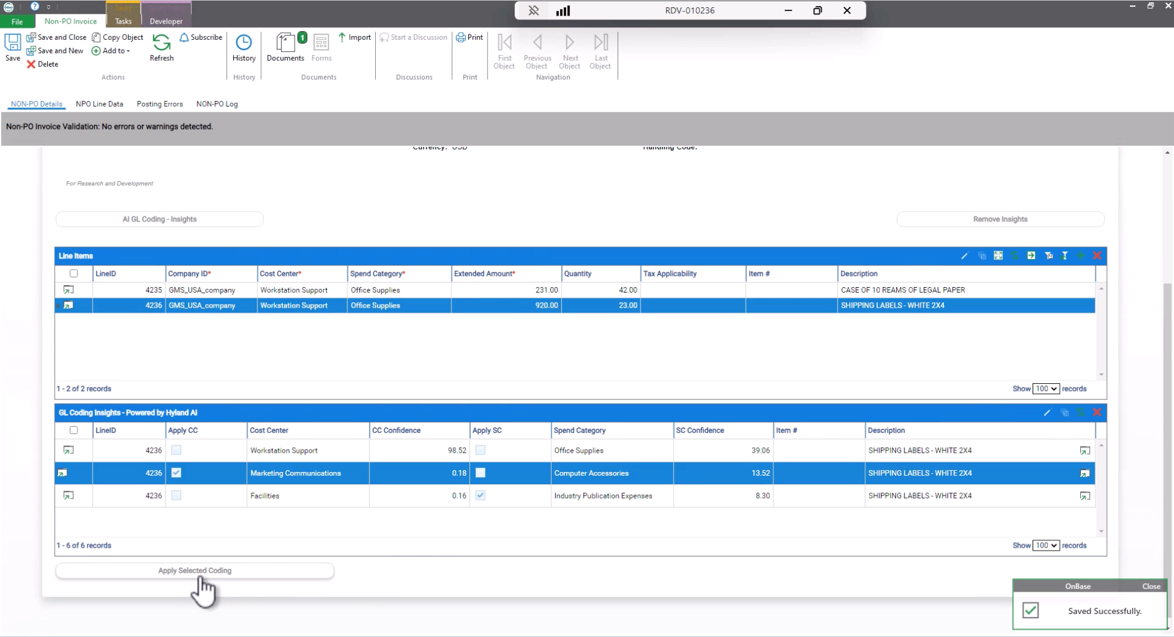This screenshot has width=1174, height=637.
Task: Click the green refresh icon in Line Items header
Action: [1015, 256]
